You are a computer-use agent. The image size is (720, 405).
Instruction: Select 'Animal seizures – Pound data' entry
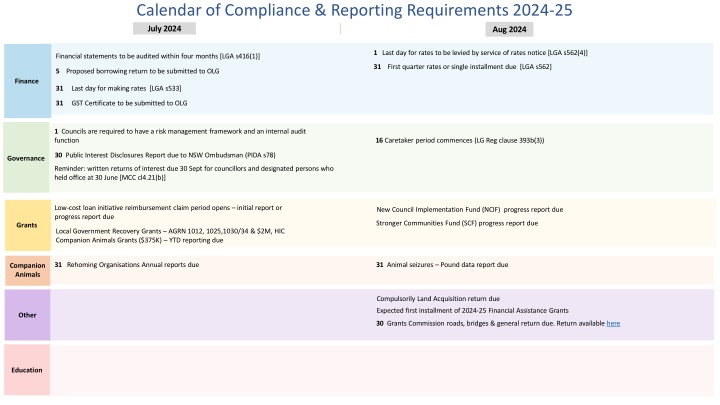click(442, 264)
